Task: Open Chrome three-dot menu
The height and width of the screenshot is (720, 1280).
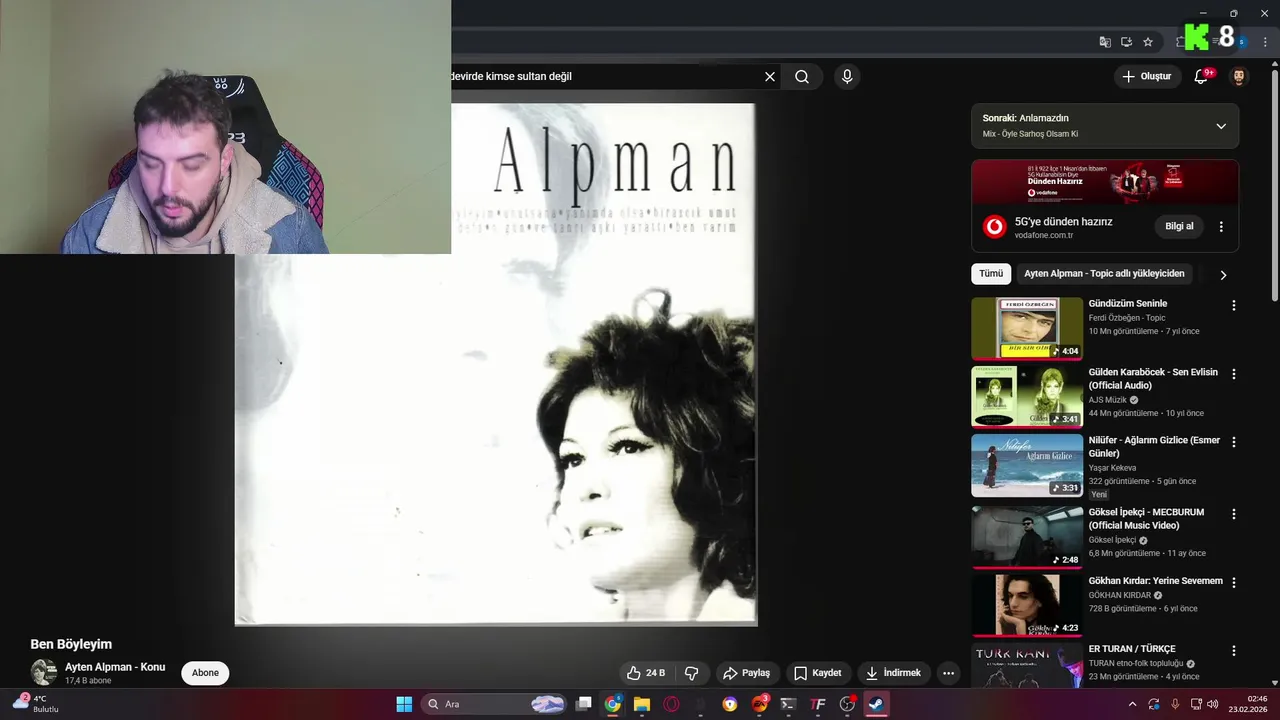Action: (x=1266, y=42)
